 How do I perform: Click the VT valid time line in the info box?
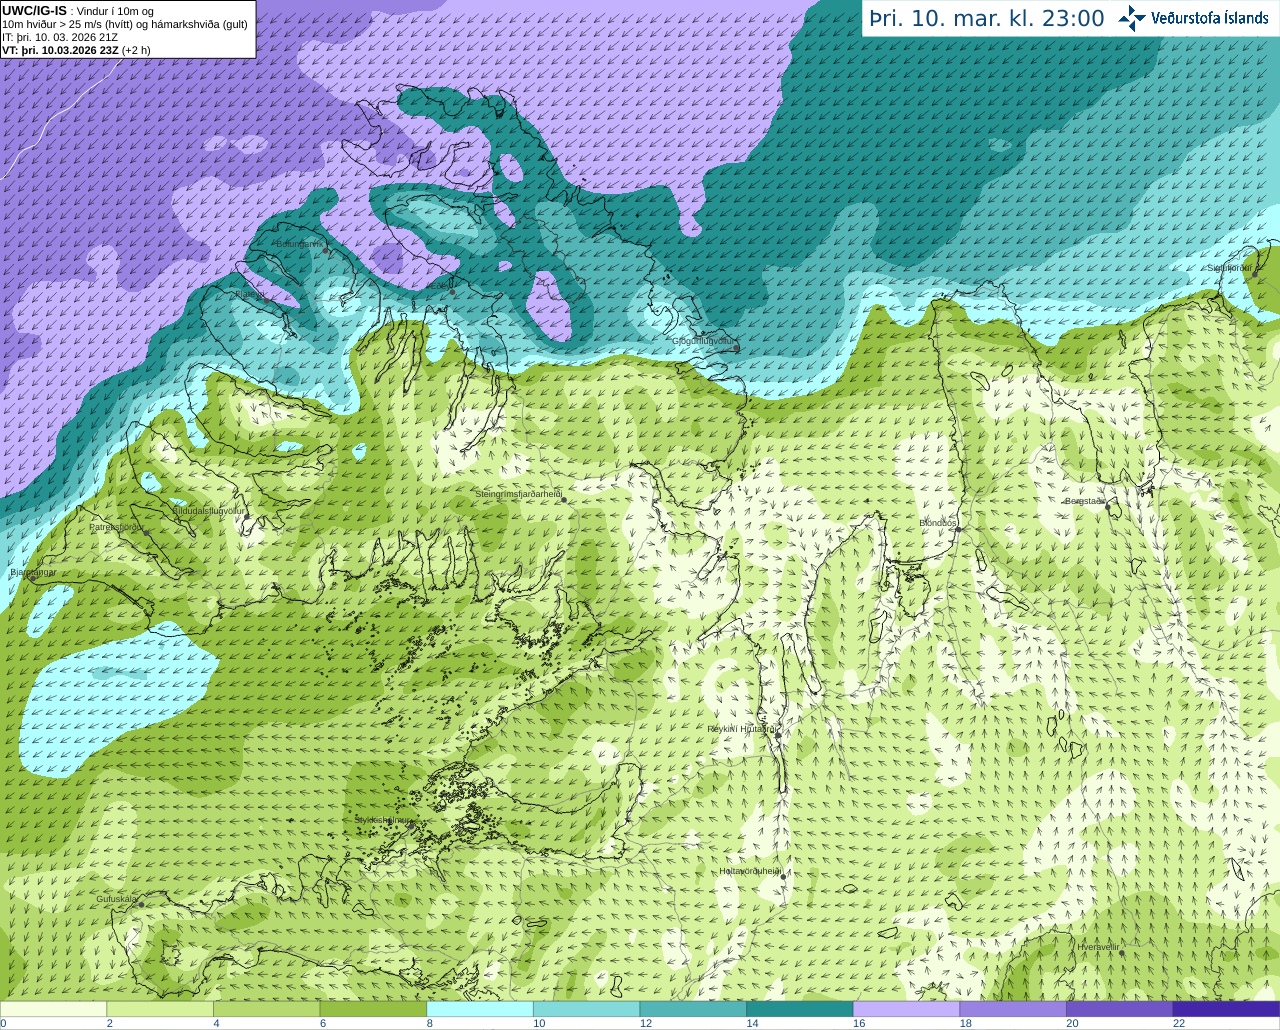coord(76,50)
